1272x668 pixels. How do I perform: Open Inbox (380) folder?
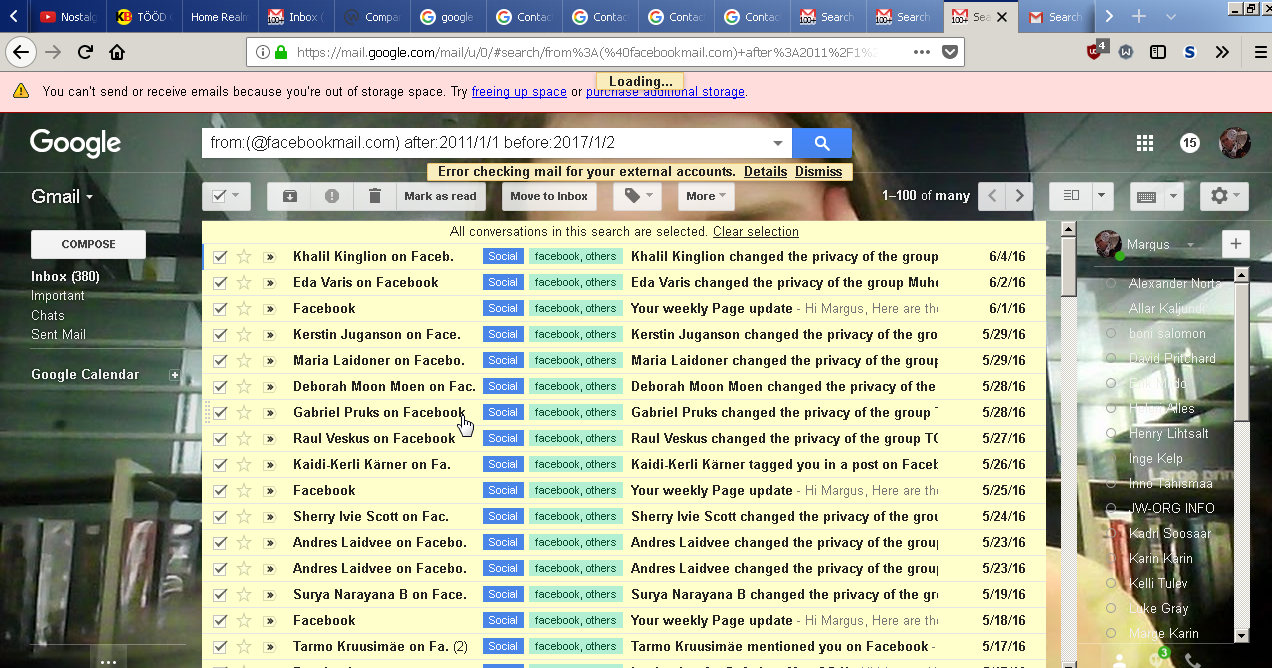pyautogui.click(x=65, y=277)
